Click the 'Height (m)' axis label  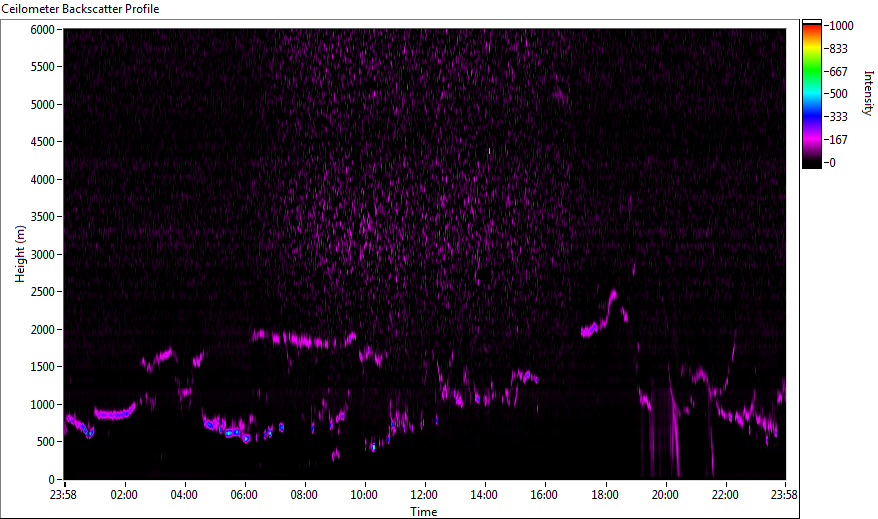coord(20,254)
